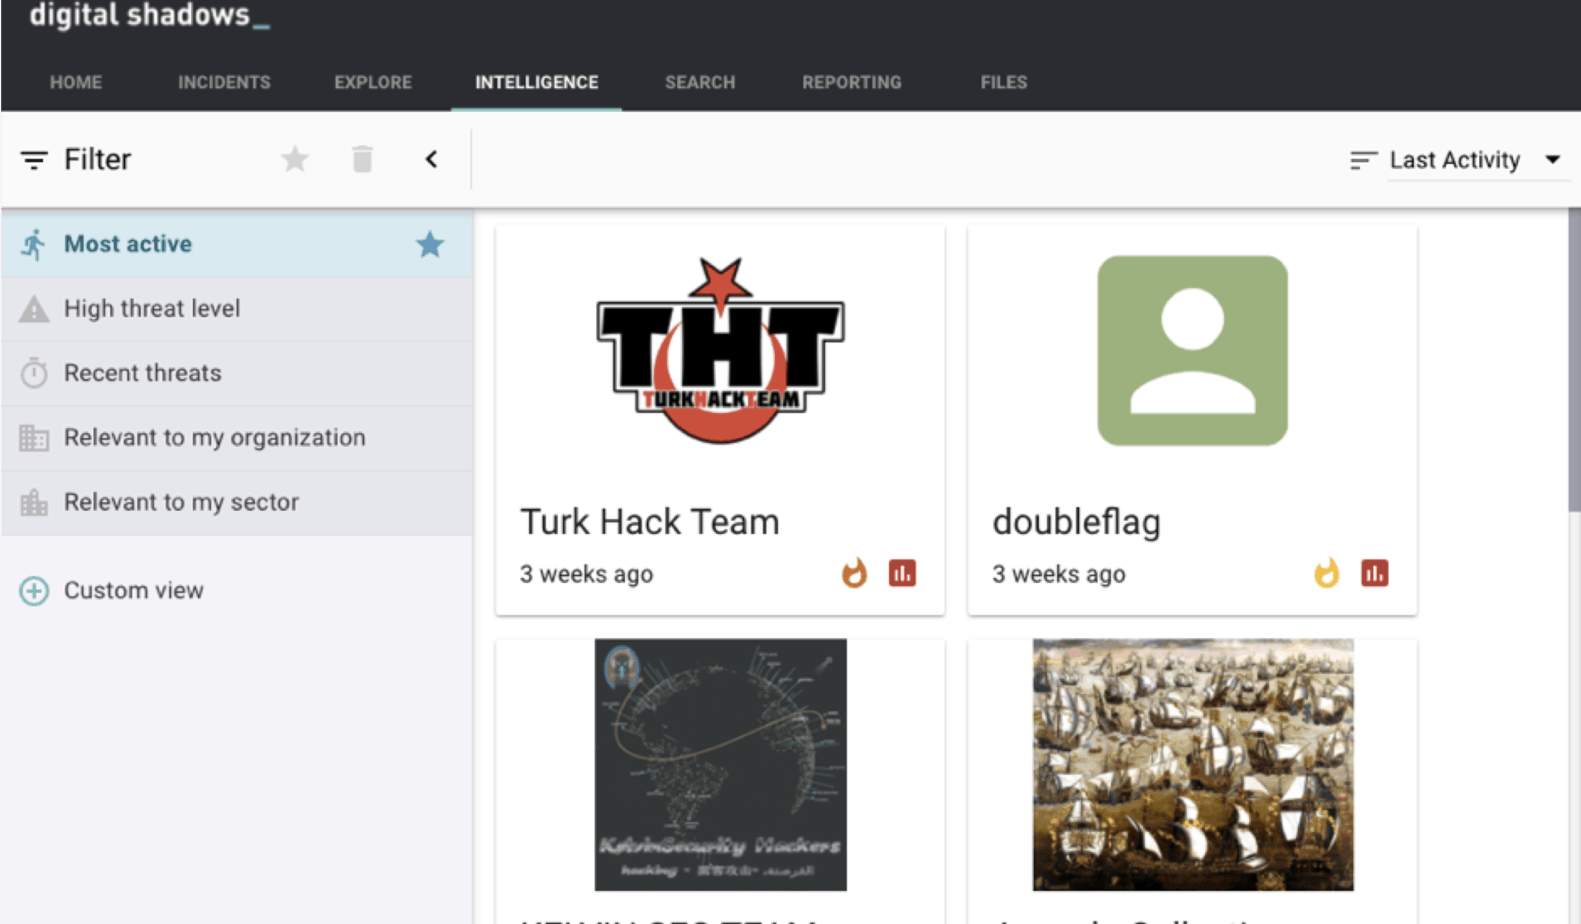Image resolution: width=1581 pixels, height=924 pixels.
Task: Open the sailing ships card thumbnail
Action: coord(1193,765)
